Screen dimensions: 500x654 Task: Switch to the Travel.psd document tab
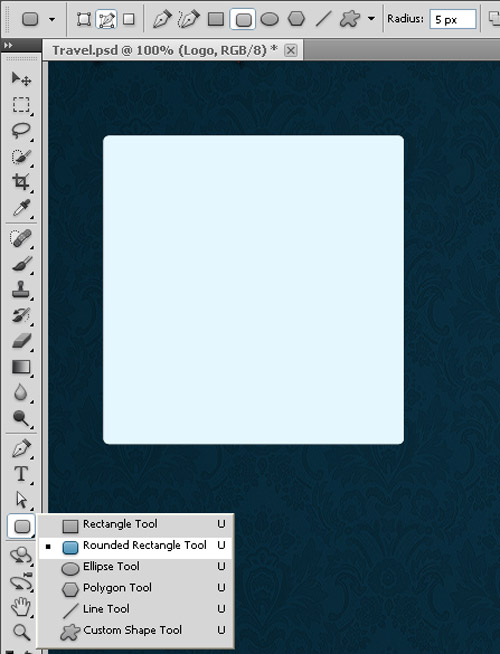coord(165,50)
